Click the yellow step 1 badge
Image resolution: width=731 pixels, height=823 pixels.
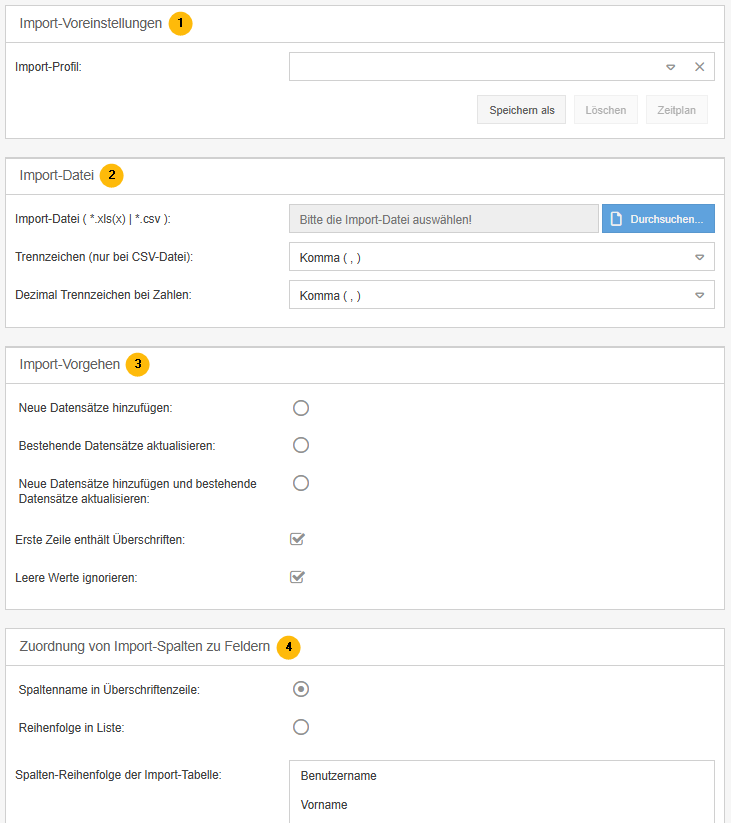180,24
